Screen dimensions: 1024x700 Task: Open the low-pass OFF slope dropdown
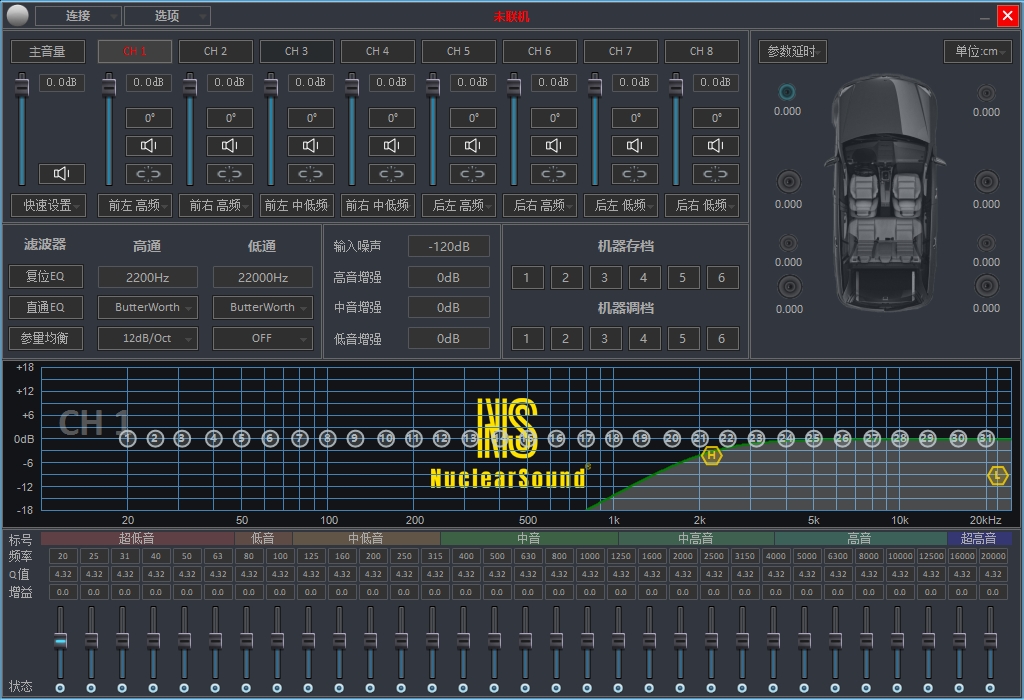[263, 338]
